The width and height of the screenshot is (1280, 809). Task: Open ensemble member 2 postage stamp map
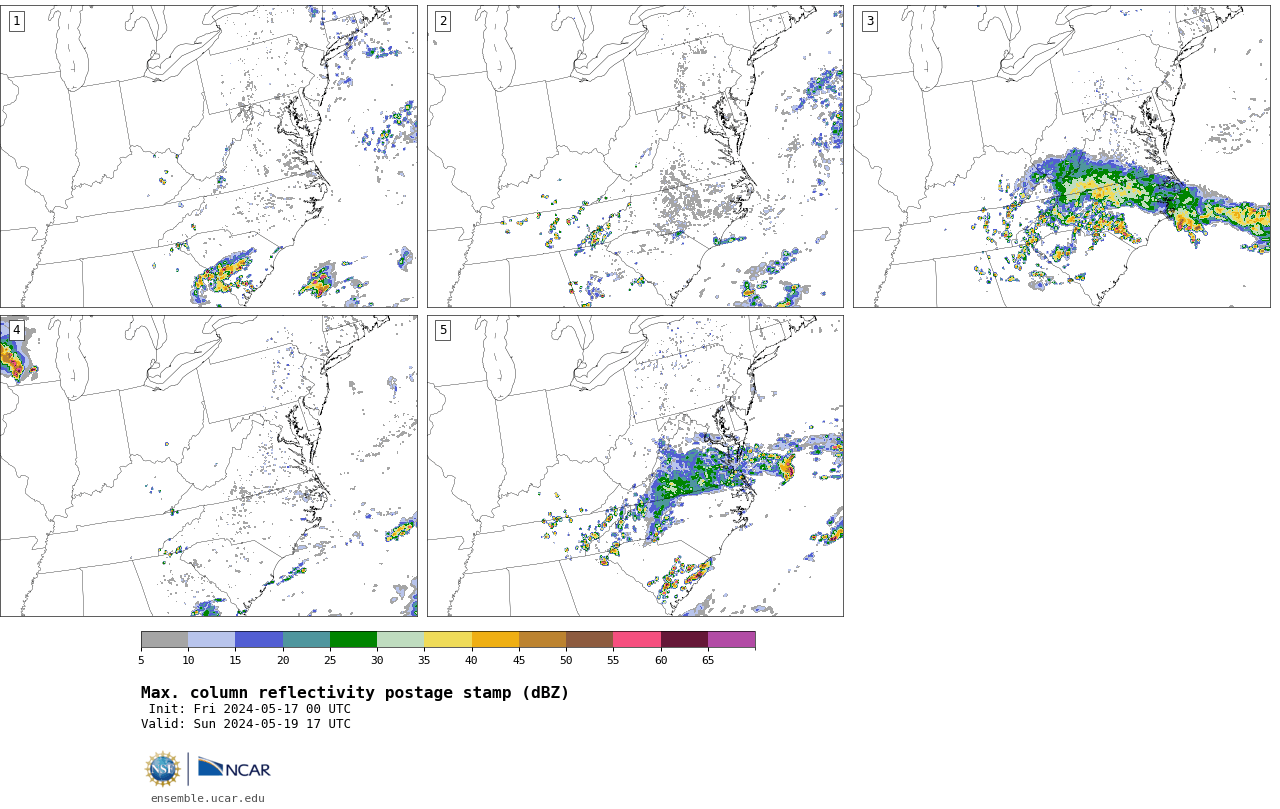tap(635, 156)
